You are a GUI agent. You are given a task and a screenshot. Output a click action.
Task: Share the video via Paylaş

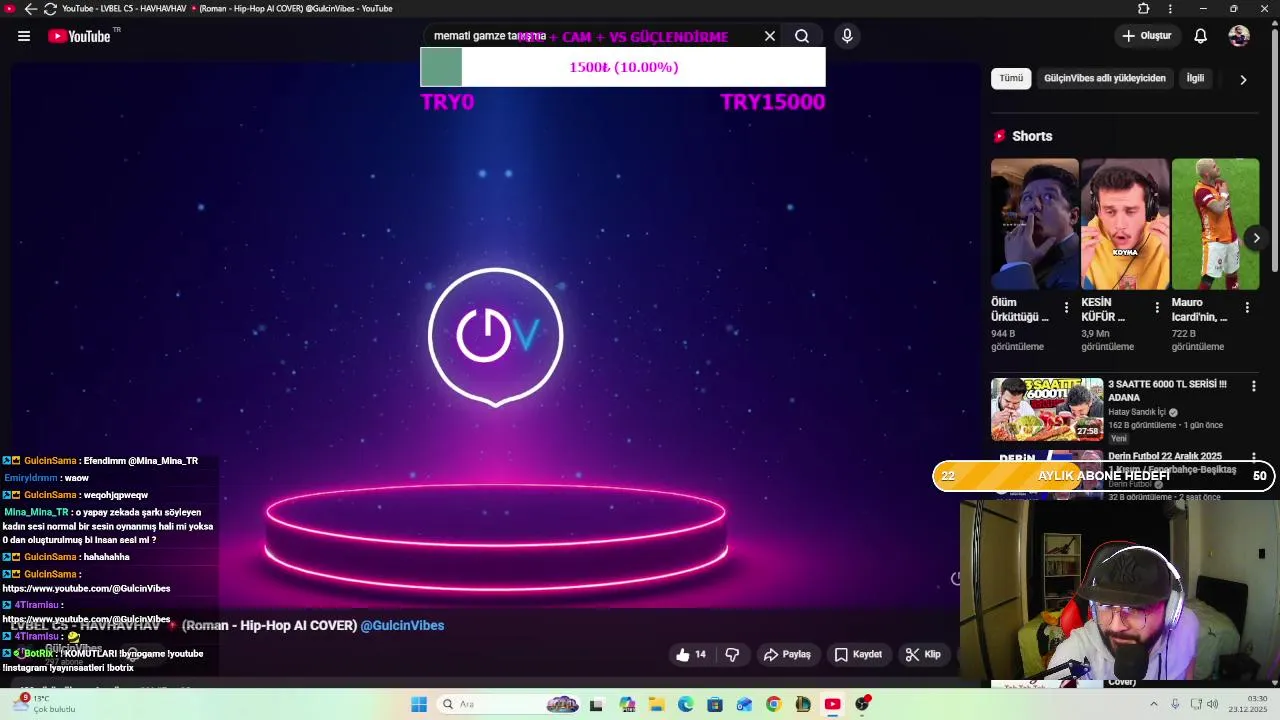[787, 654]
